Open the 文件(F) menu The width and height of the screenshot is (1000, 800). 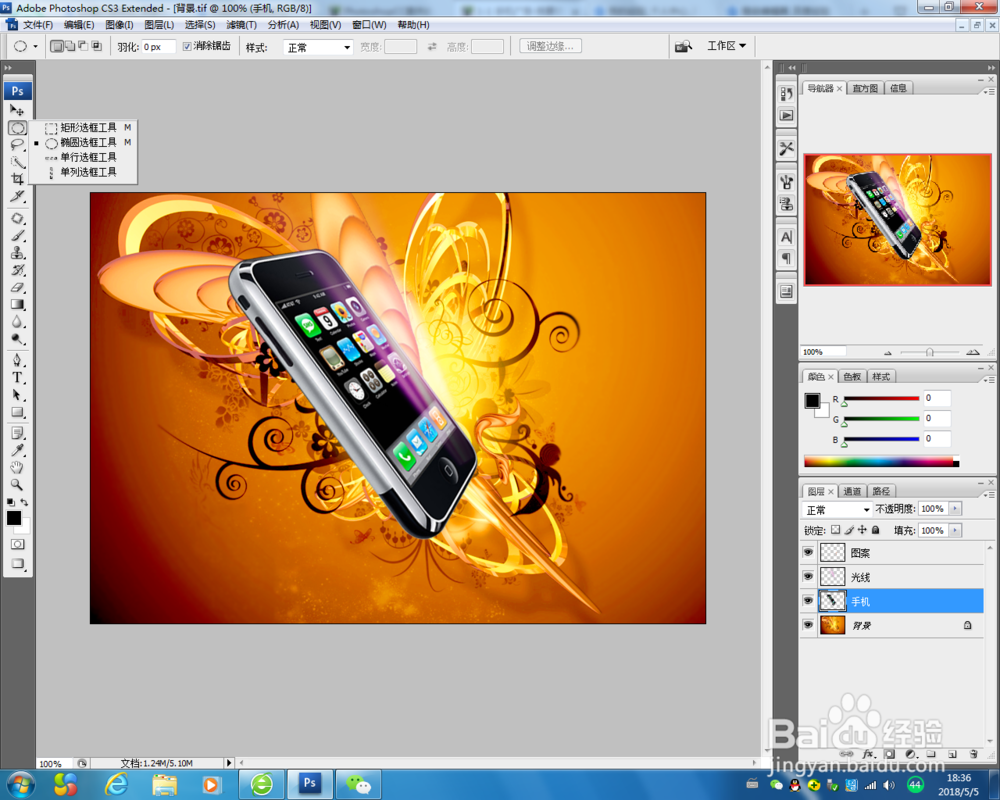(x=38, y=25)
